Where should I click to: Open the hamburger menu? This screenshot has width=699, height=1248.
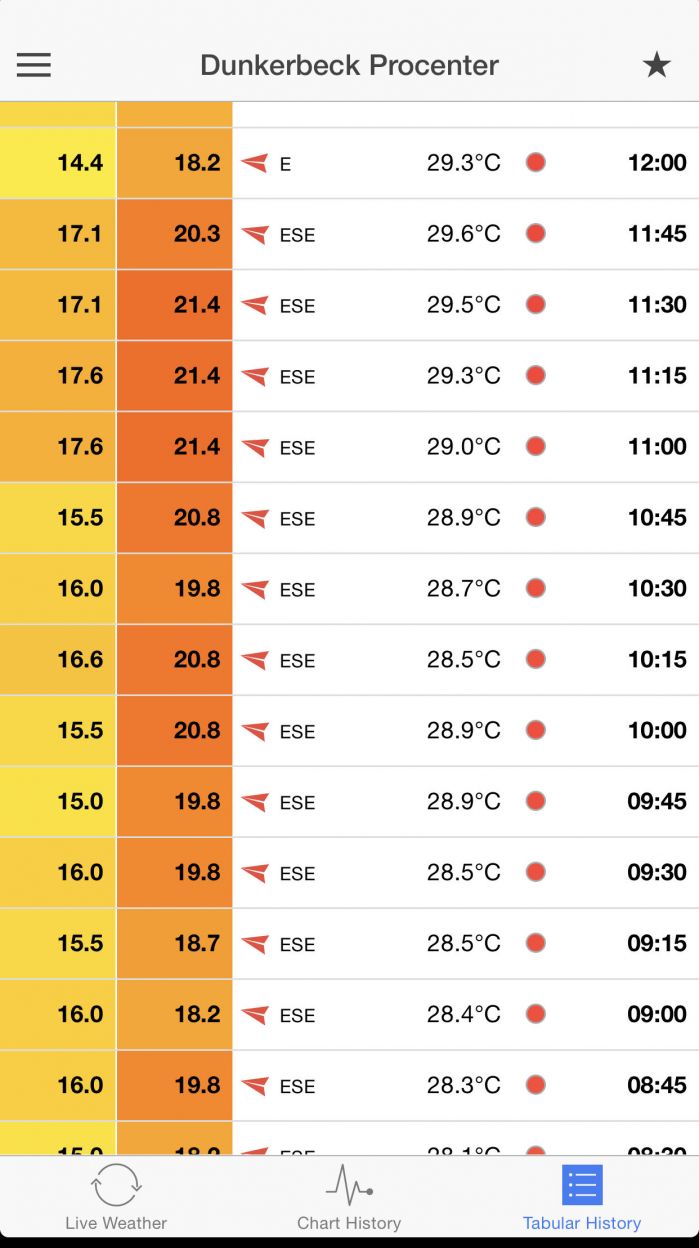point(33,65)
